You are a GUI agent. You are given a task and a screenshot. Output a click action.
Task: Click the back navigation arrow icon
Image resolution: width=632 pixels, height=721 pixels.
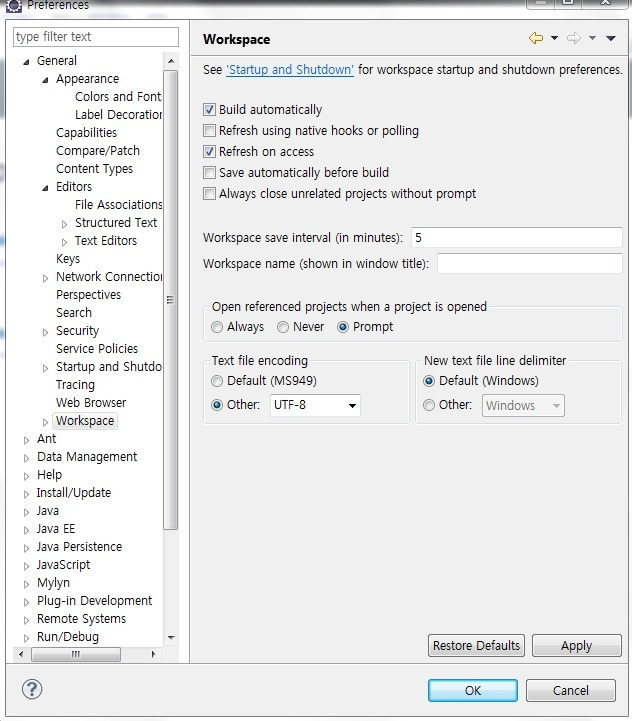click(x=536, y=38)
